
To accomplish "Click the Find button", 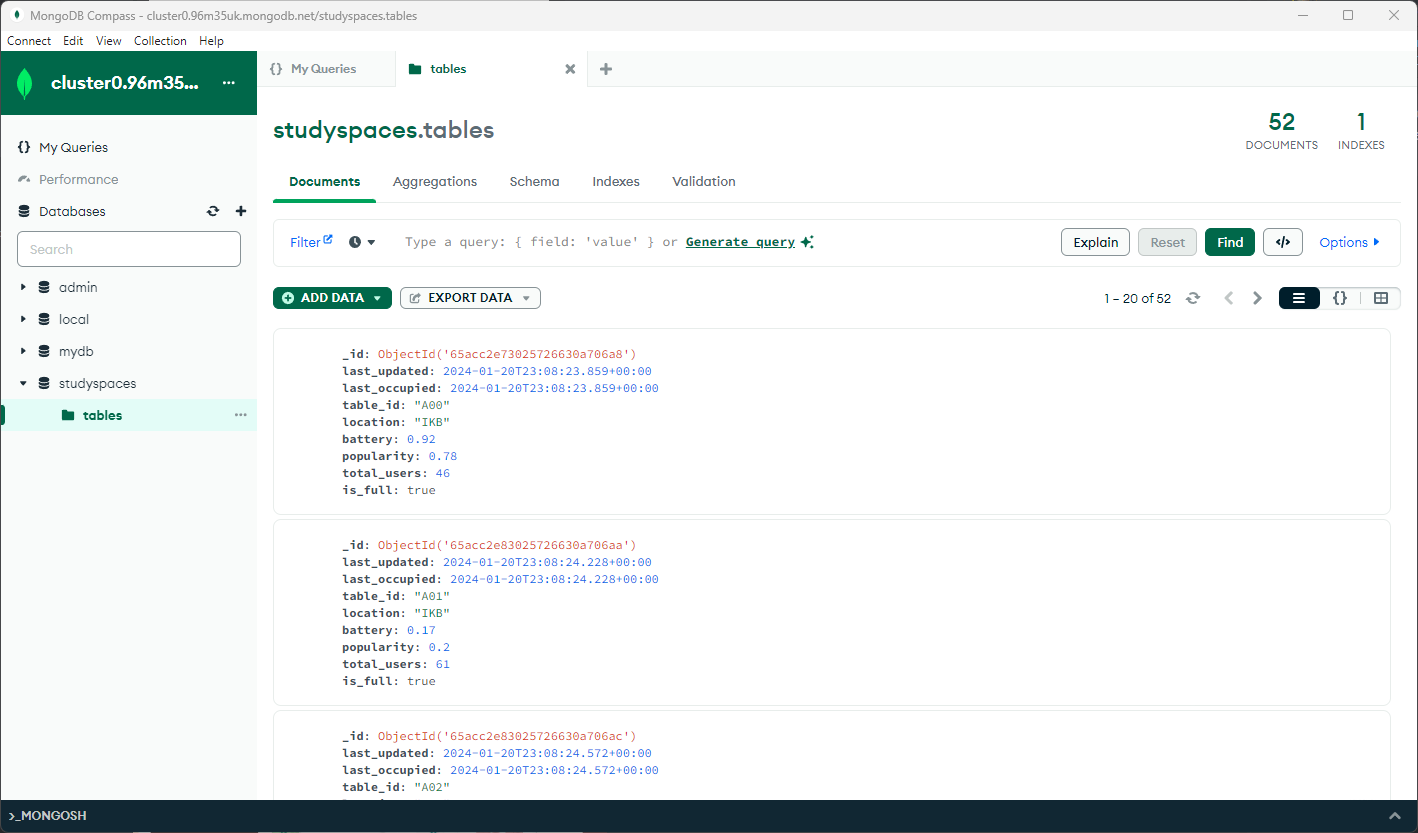I will click(1230, 242).
